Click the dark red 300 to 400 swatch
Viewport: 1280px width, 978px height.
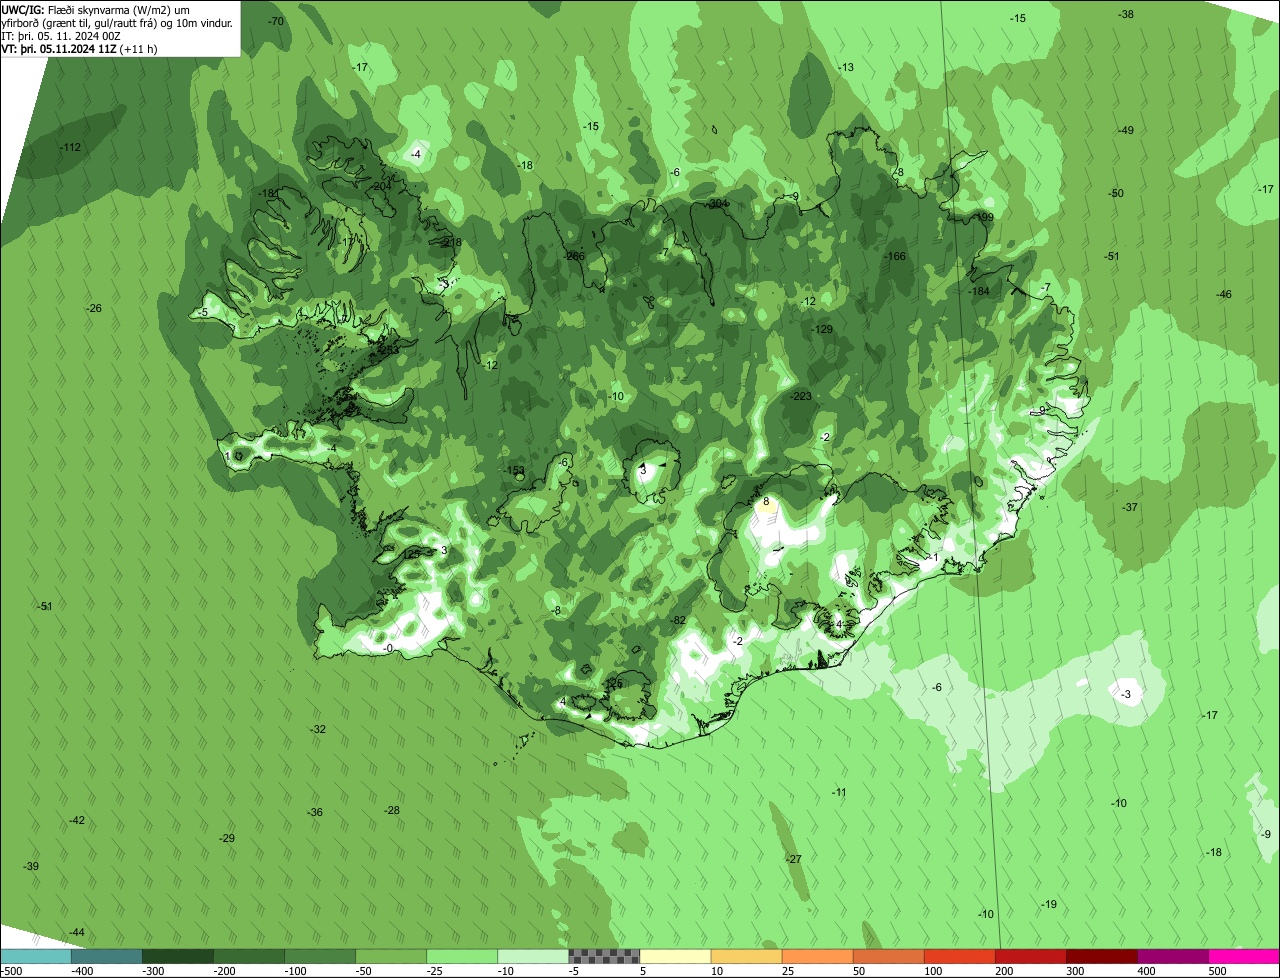tap(1100, 956)
